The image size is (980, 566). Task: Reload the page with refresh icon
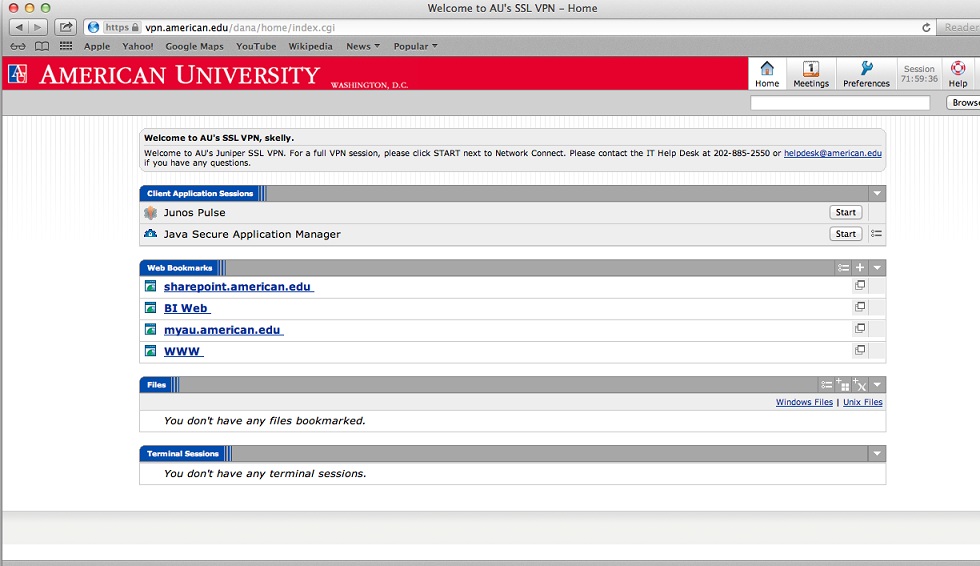coord(926,27)
